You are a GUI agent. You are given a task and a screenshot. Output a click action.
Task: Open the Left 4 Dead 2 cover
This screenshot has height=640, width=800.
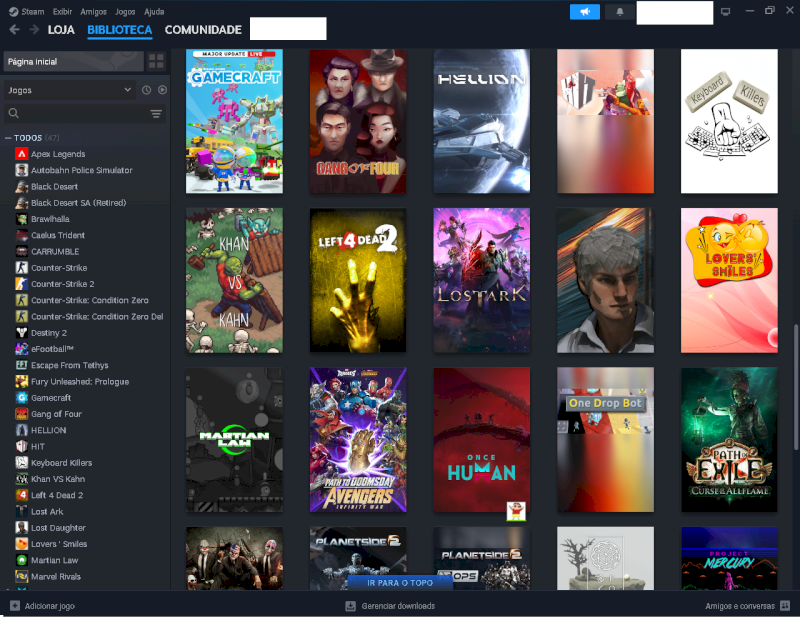click(358, 280)
